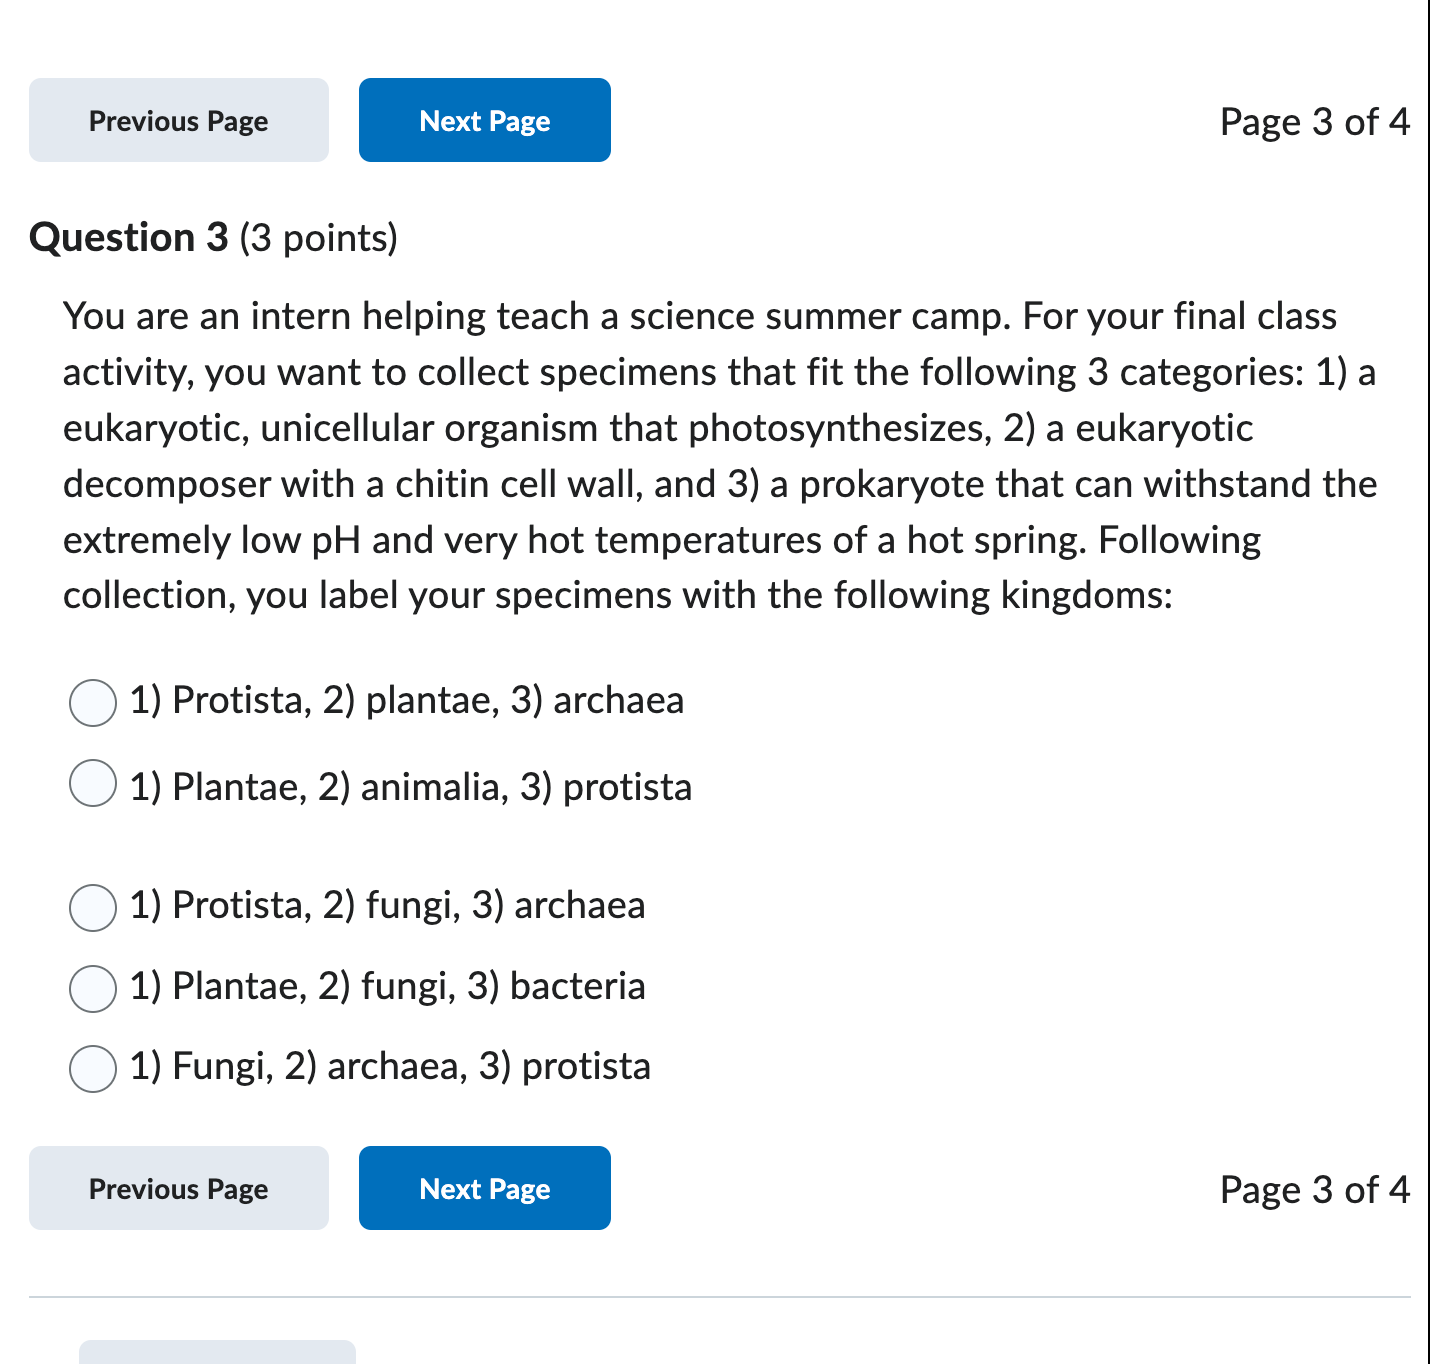
Task: Go to Previous Page using top button
Action: click(x=179, y=120)
